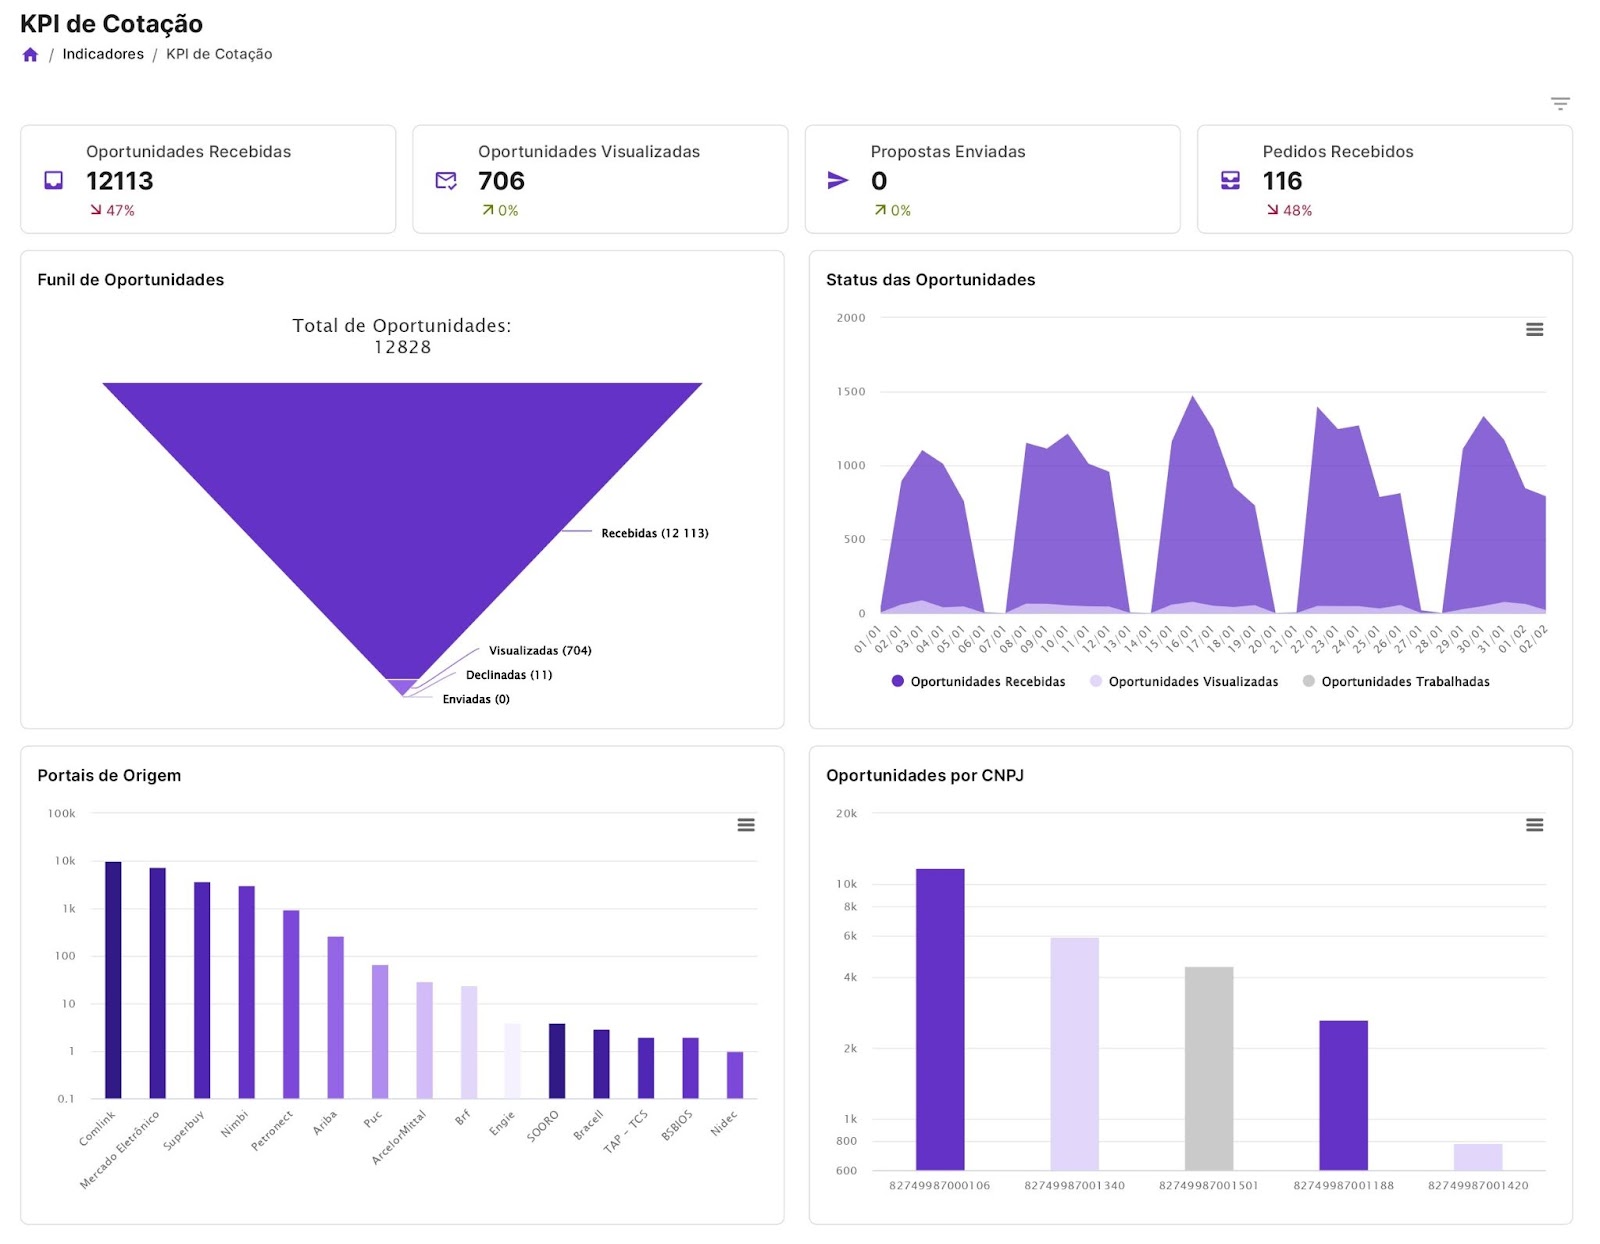Viewport: 1600px width, 1244px height.
Task: Click the Comlink bar in Portais chart
Action: tap(113, 980)
